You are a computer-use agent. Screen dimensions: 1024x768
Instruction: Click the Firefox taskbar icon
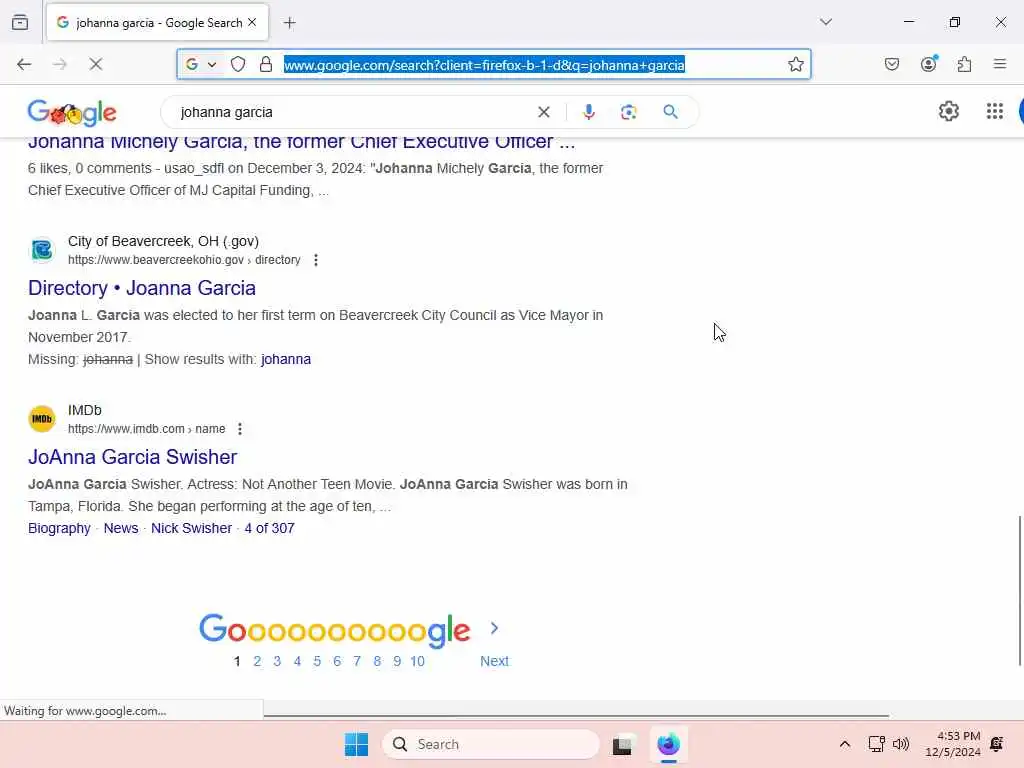point(669,744)
